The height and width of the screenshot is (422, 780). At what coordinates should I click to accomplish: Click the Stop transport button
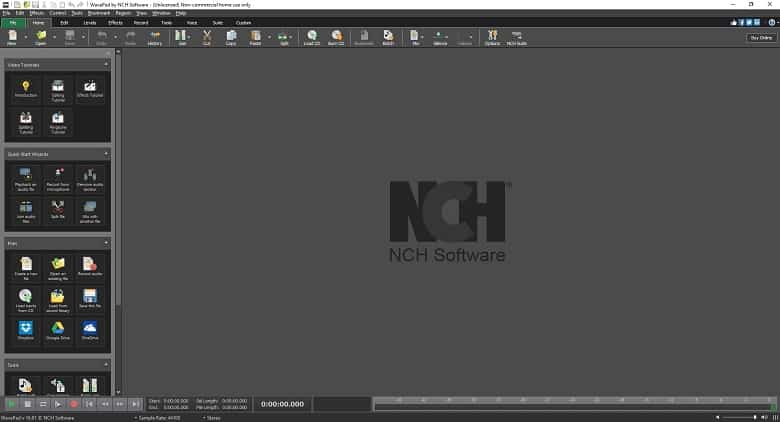(x=28, y=404)
